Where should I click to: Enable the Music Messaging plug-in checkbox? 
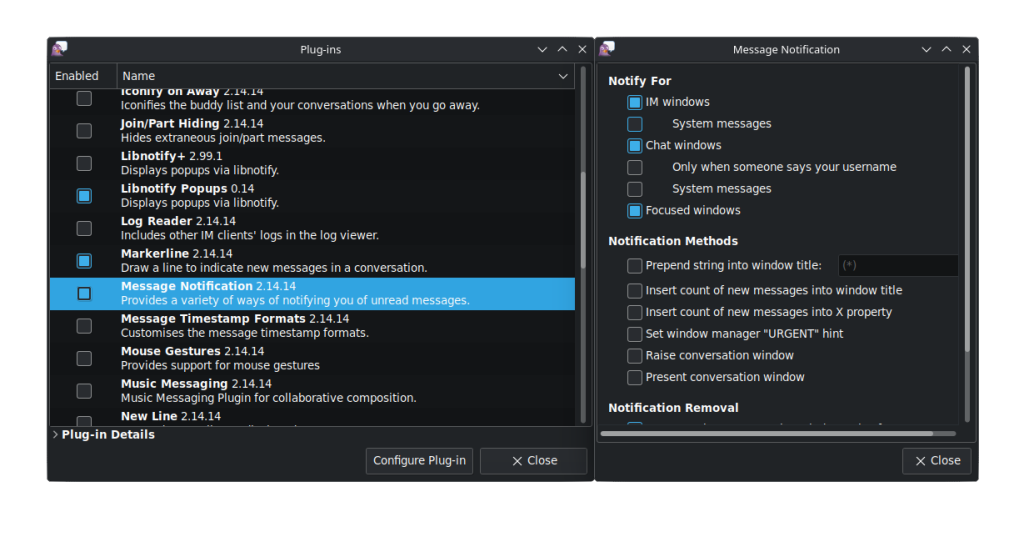pyautogui.click(x=84, y=391)
